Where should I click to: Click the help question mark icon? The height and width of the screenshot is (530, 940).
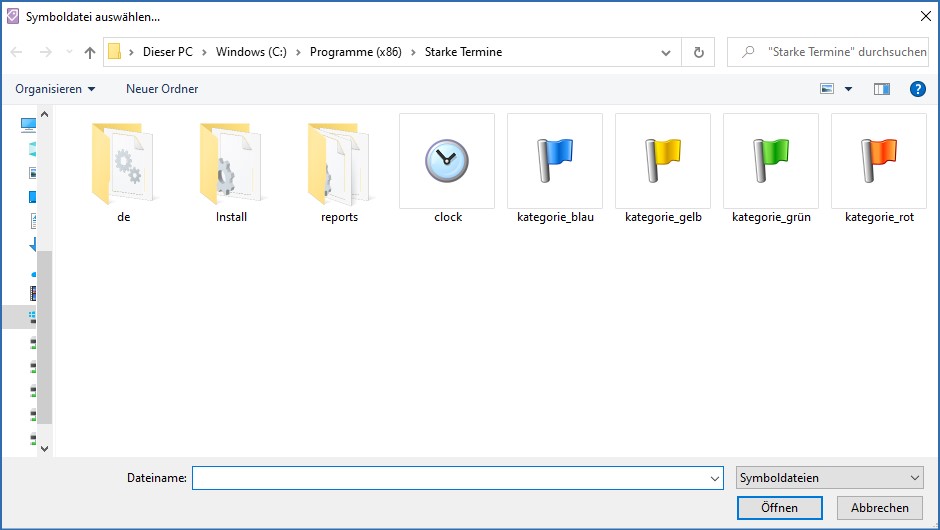tap(917, 89)
